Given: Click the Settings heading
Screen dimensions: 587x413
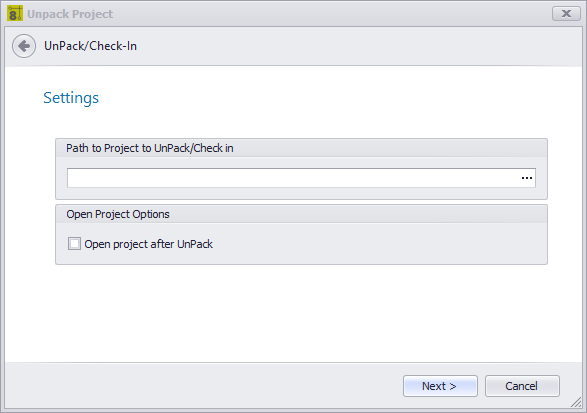Looking at the screenshot, I should (71, 98).
